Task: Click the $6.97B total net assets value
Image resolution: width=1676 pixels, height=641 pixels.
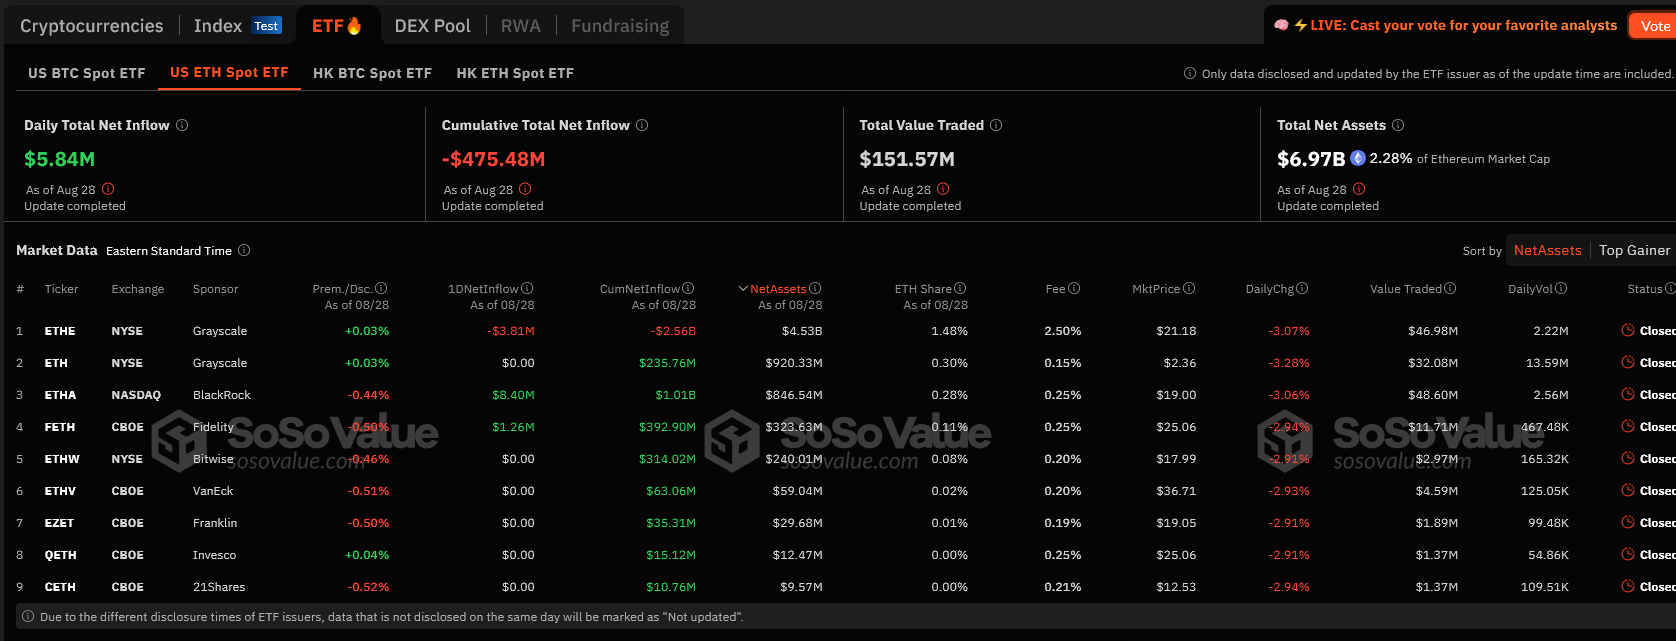Action: click(x=1311, y=159)
